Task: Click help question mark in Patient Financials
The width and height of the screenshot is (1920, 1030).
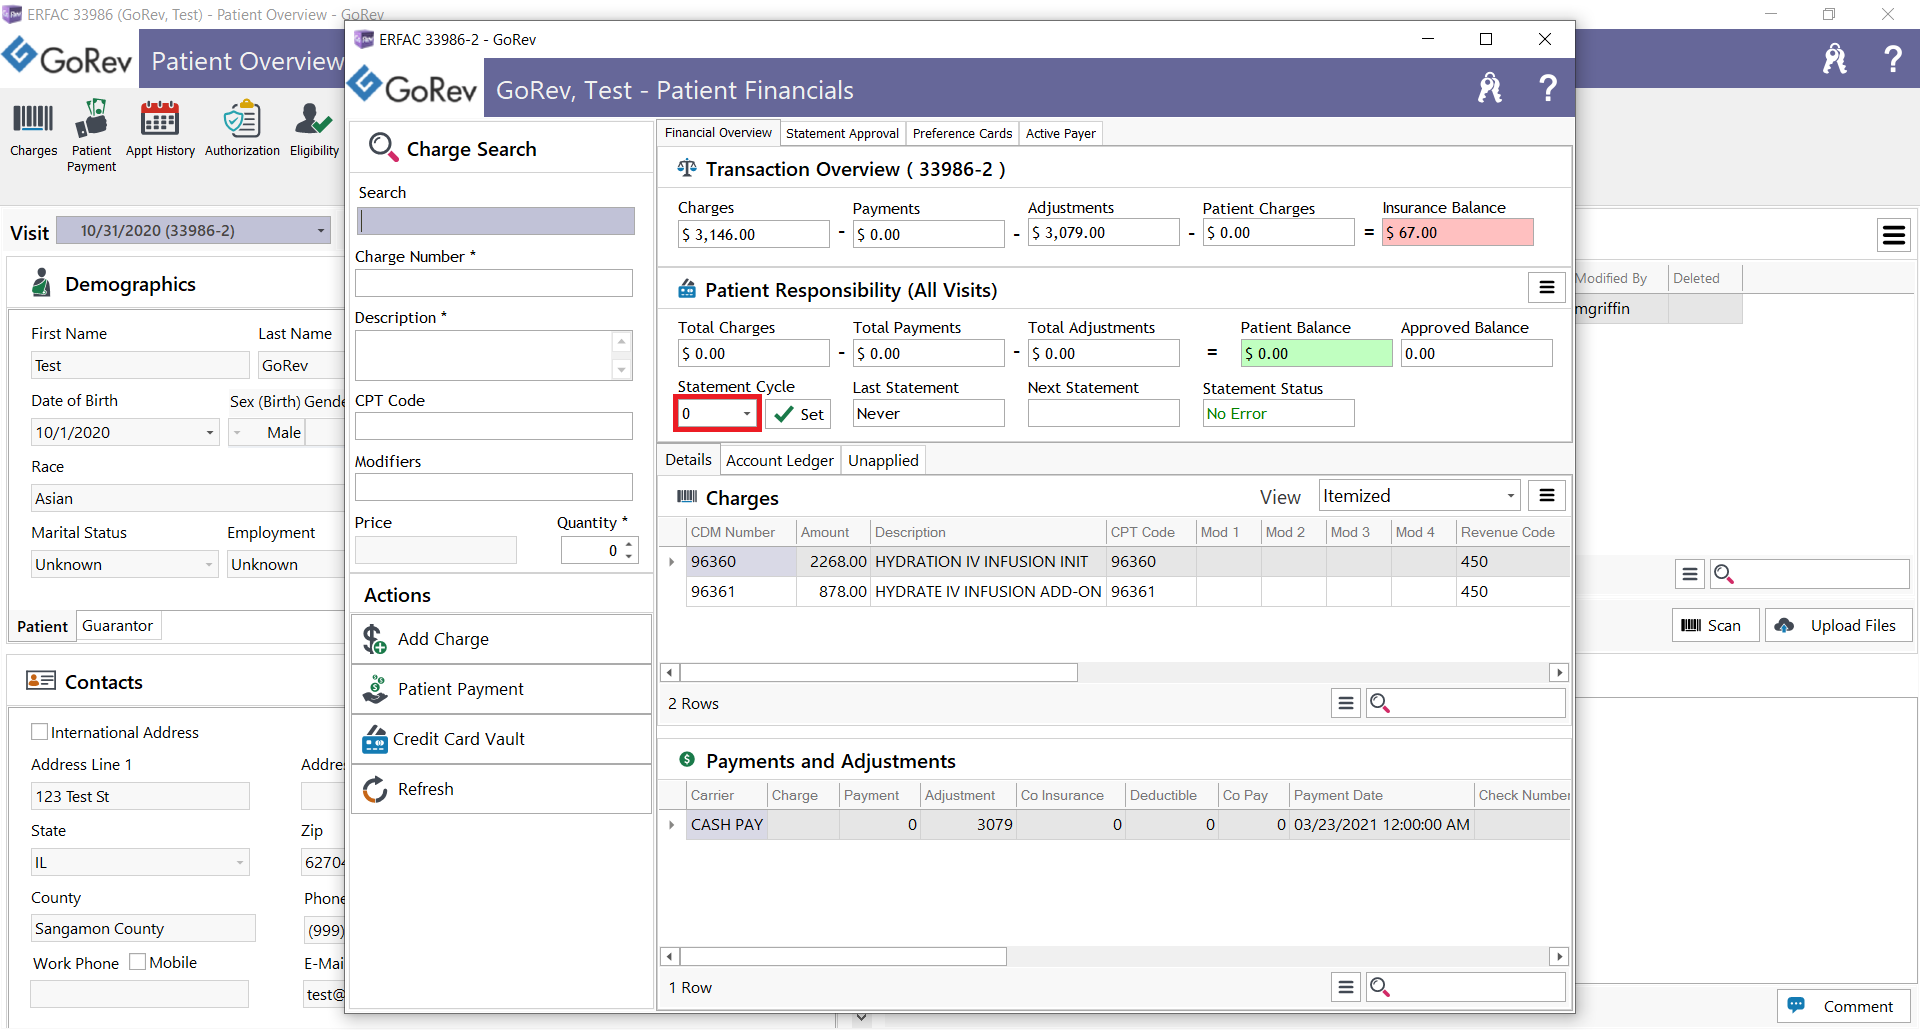Action: (x=1547, y=89)
